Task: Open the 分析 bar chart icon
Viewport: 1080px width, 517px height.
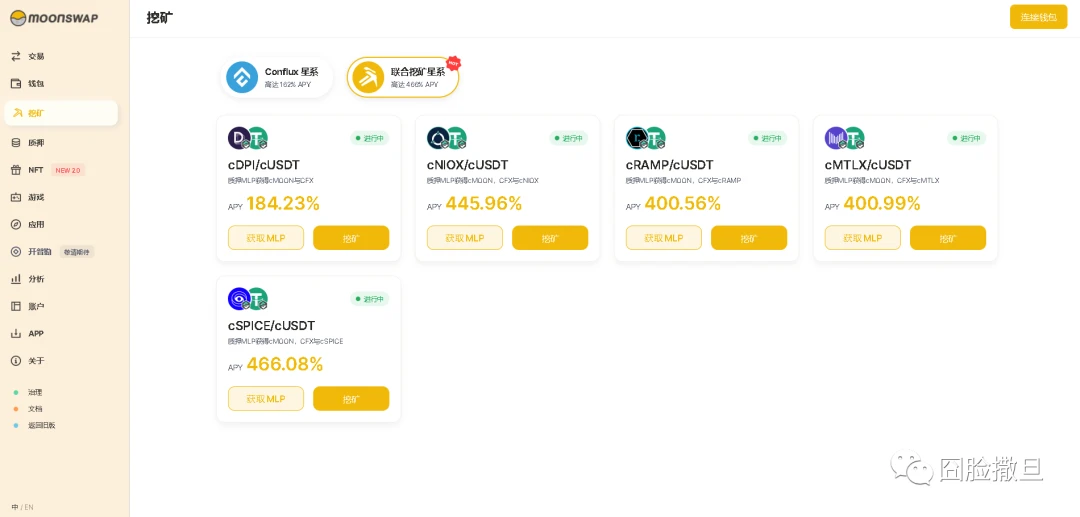Action: click(x=16, y=279)
